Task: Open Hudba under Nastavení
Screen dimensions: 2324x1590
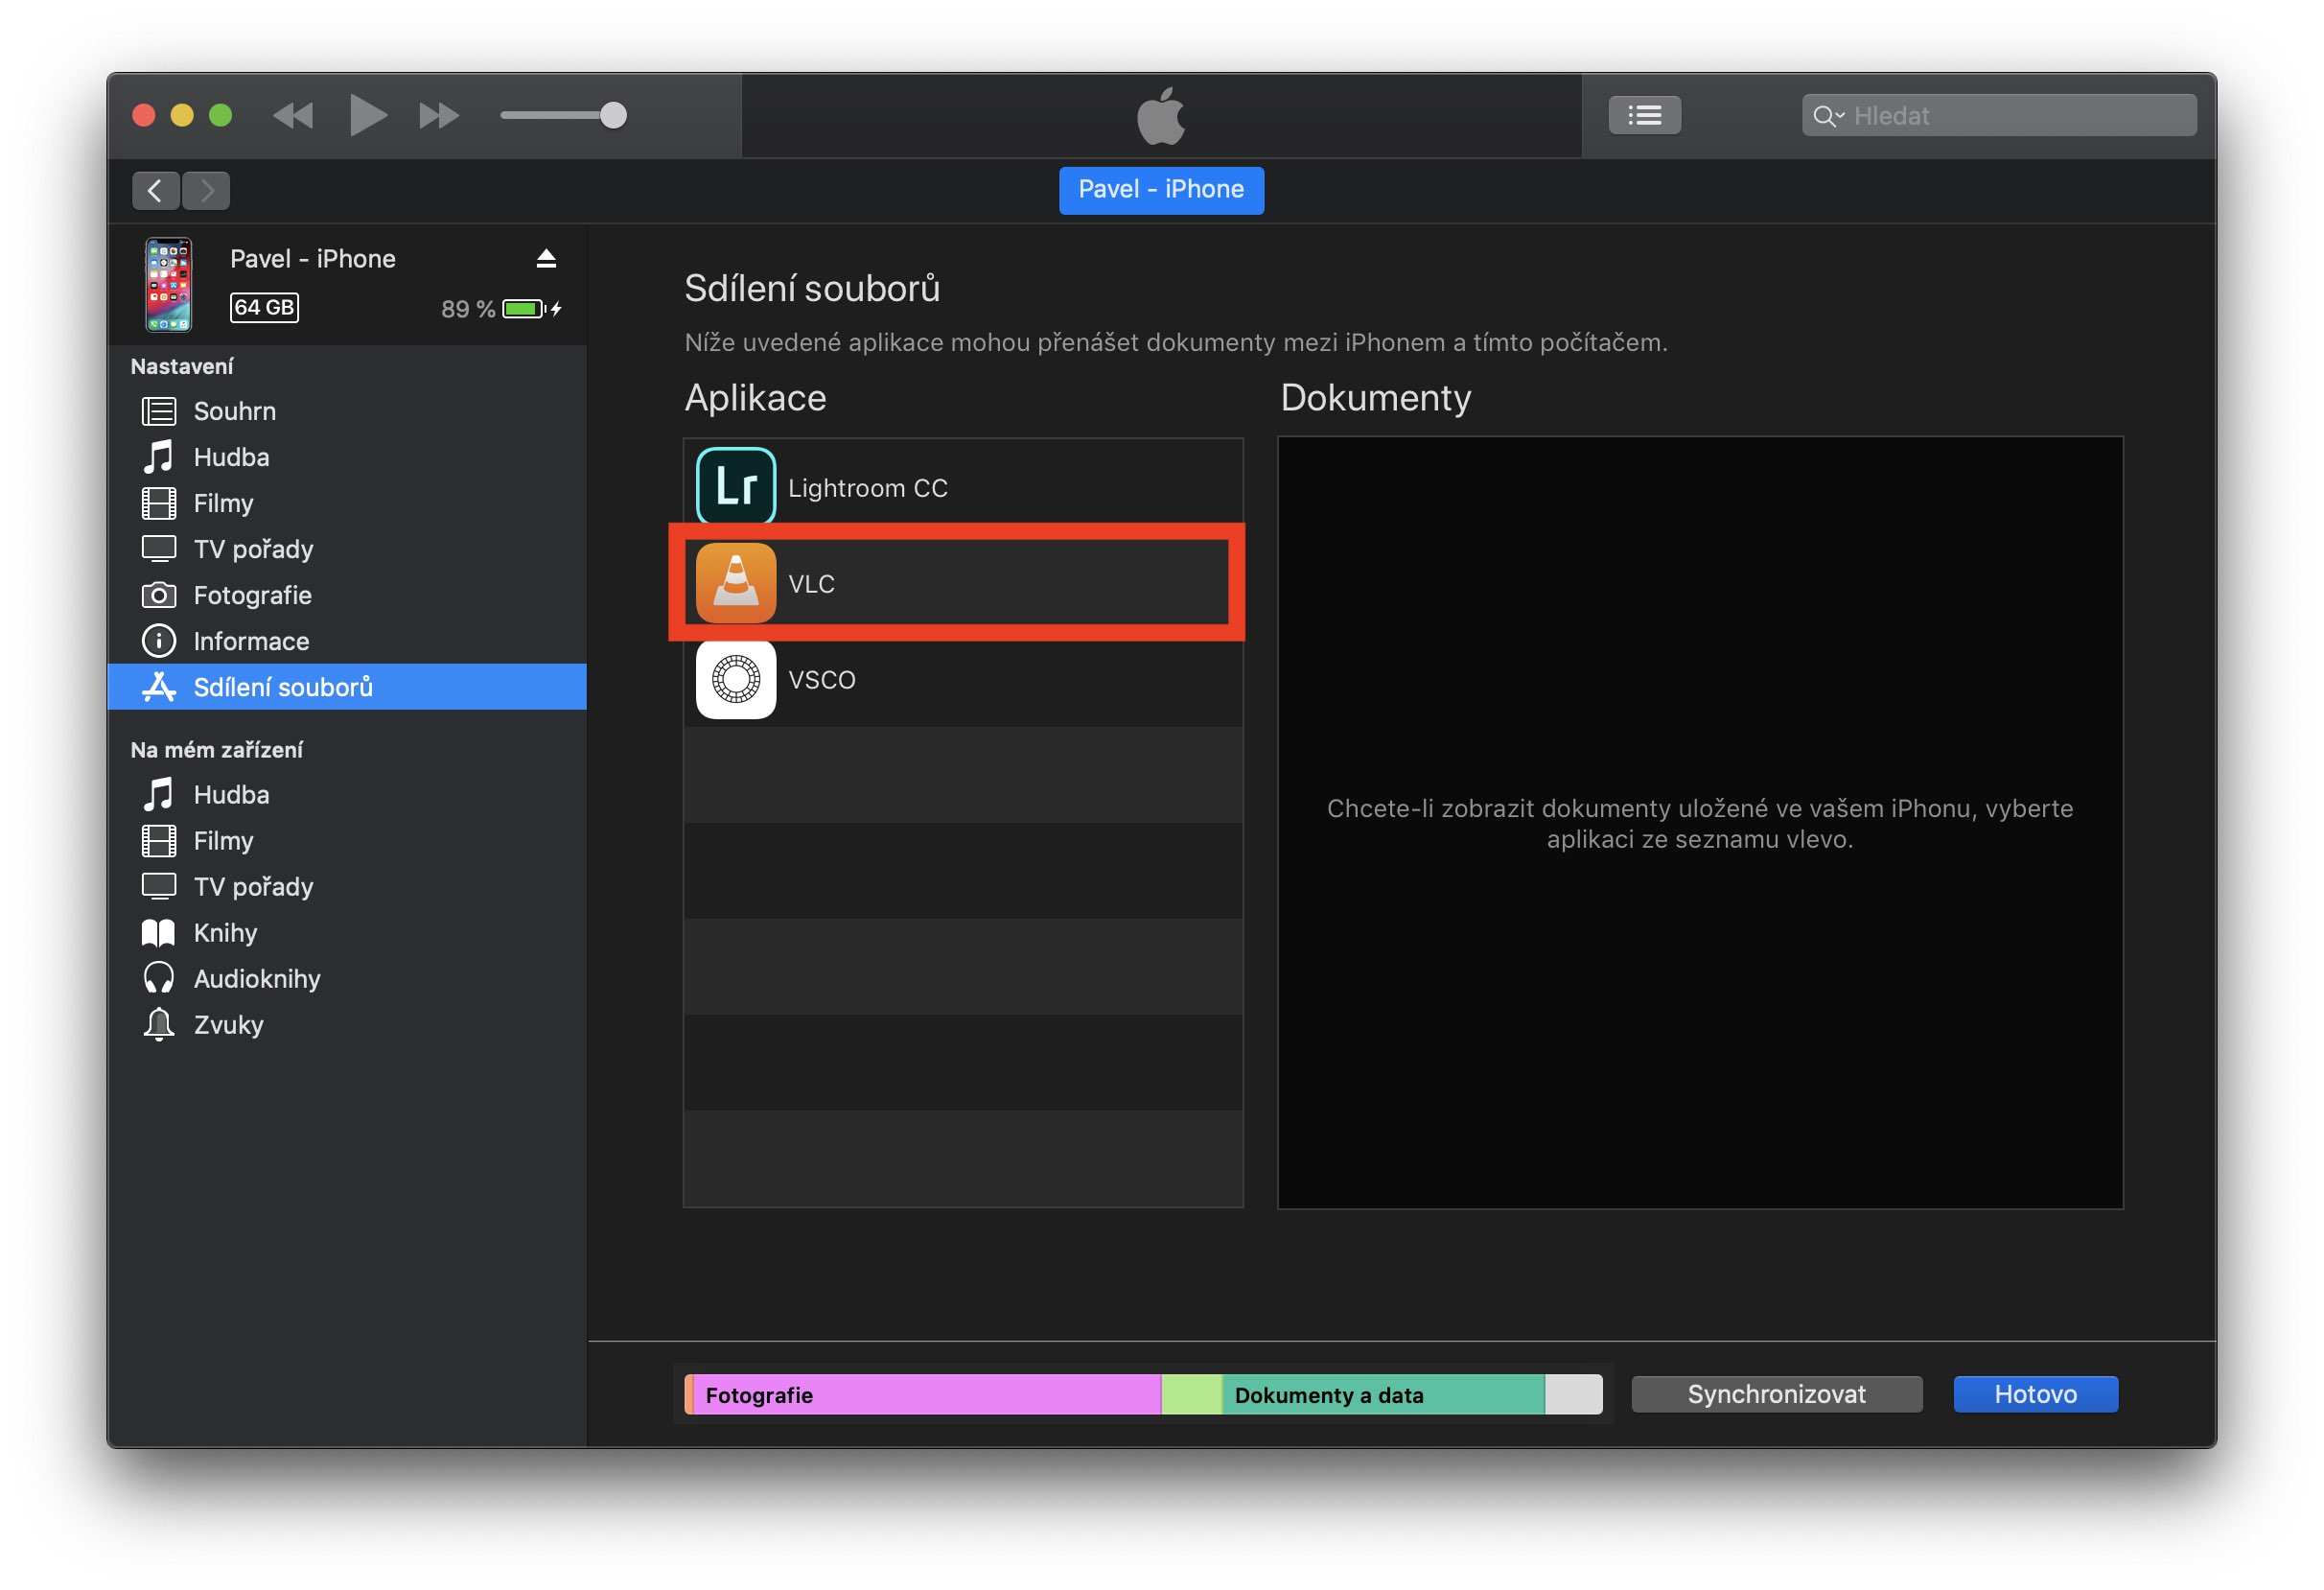Action: pyautogui.click(x=346, y=457)
